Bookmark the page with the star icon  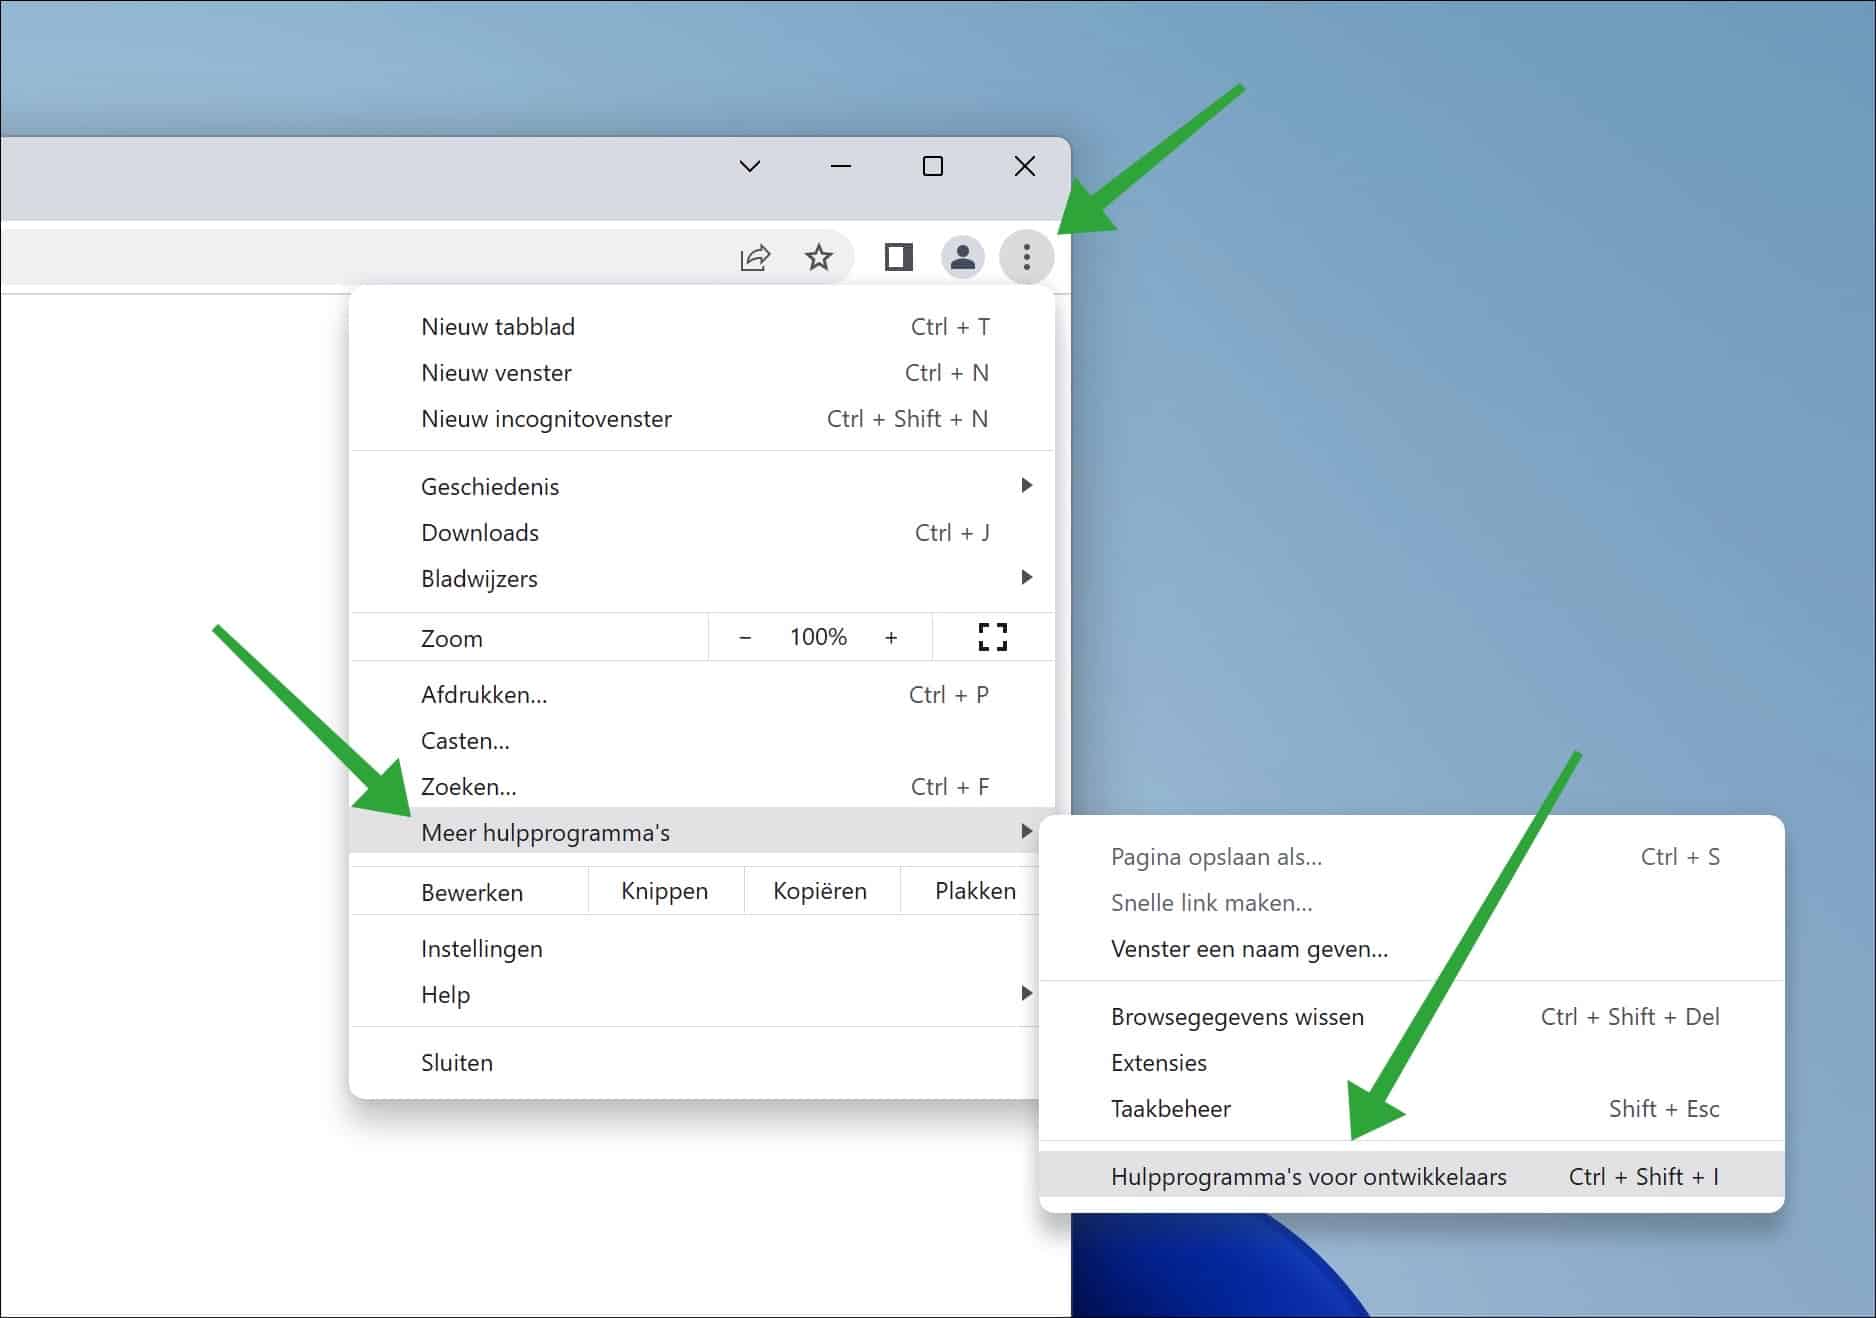point(819,257)
